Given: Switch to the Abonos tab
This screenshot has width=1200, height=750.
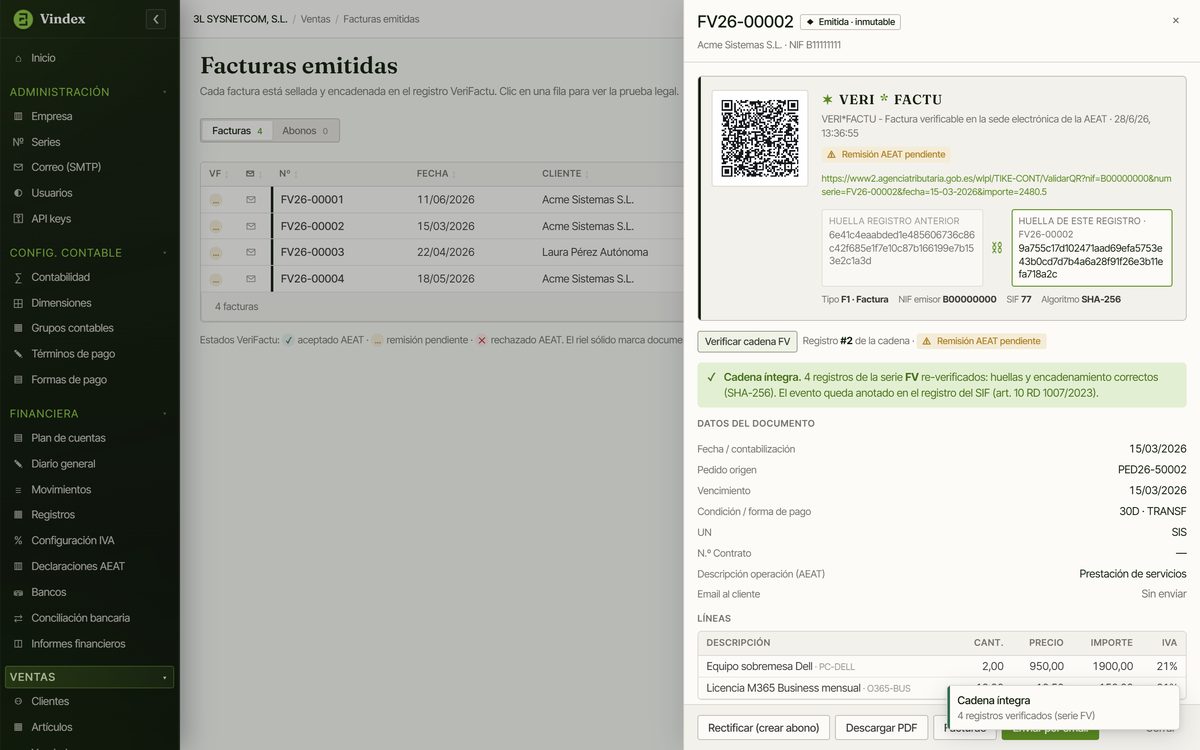Looking at the screenshot, I should pos(305,131).
